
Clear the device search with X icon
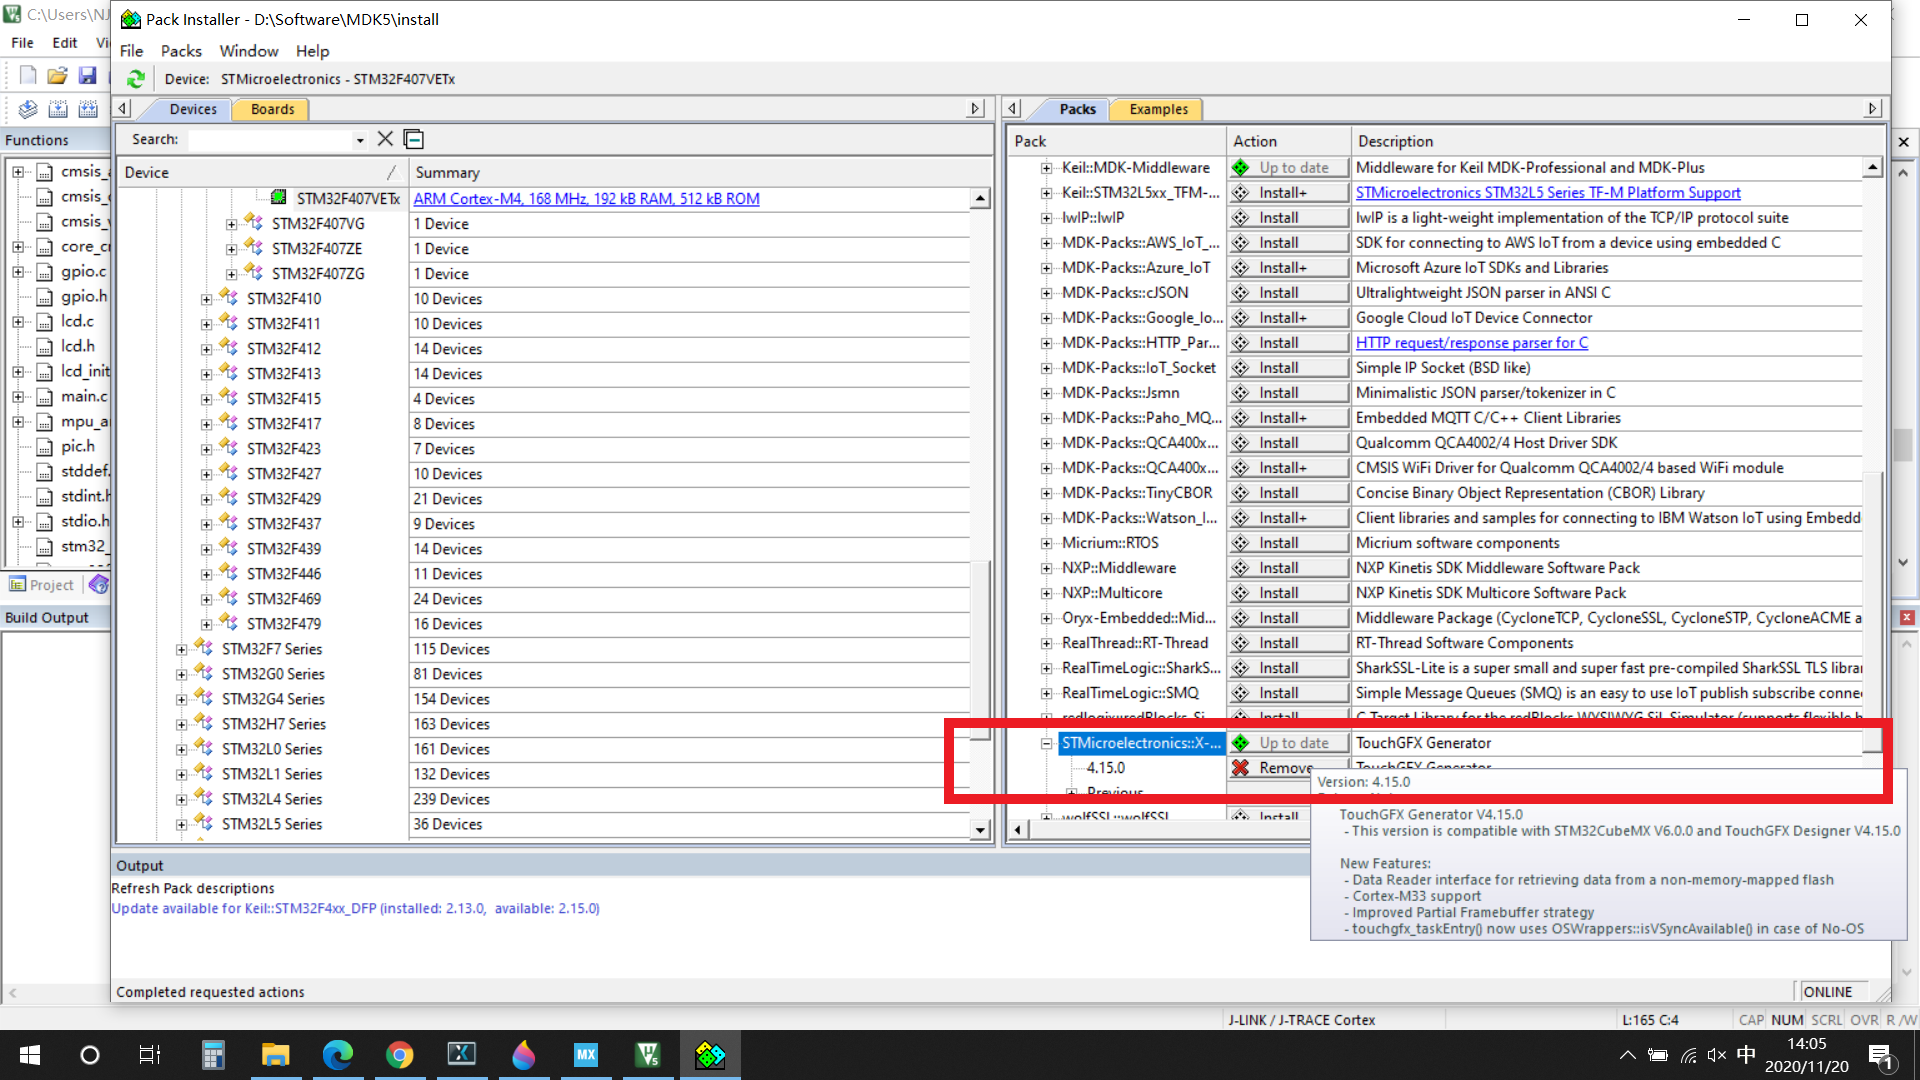(385, 139)
